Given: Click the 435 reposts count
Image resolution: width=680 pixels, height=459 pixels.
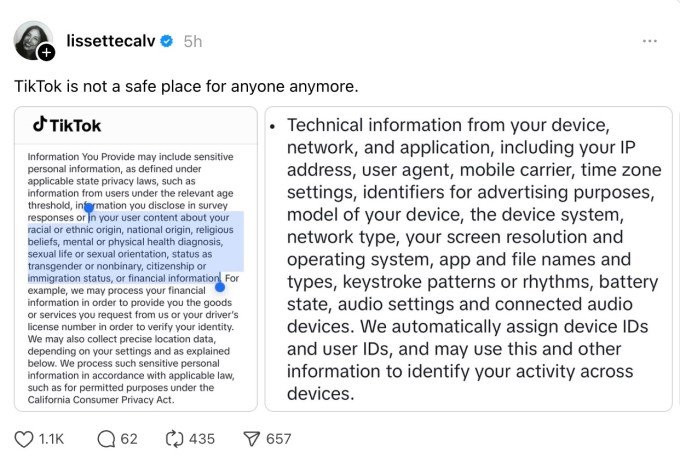Looking at the screenshot, I should [202, 438].
